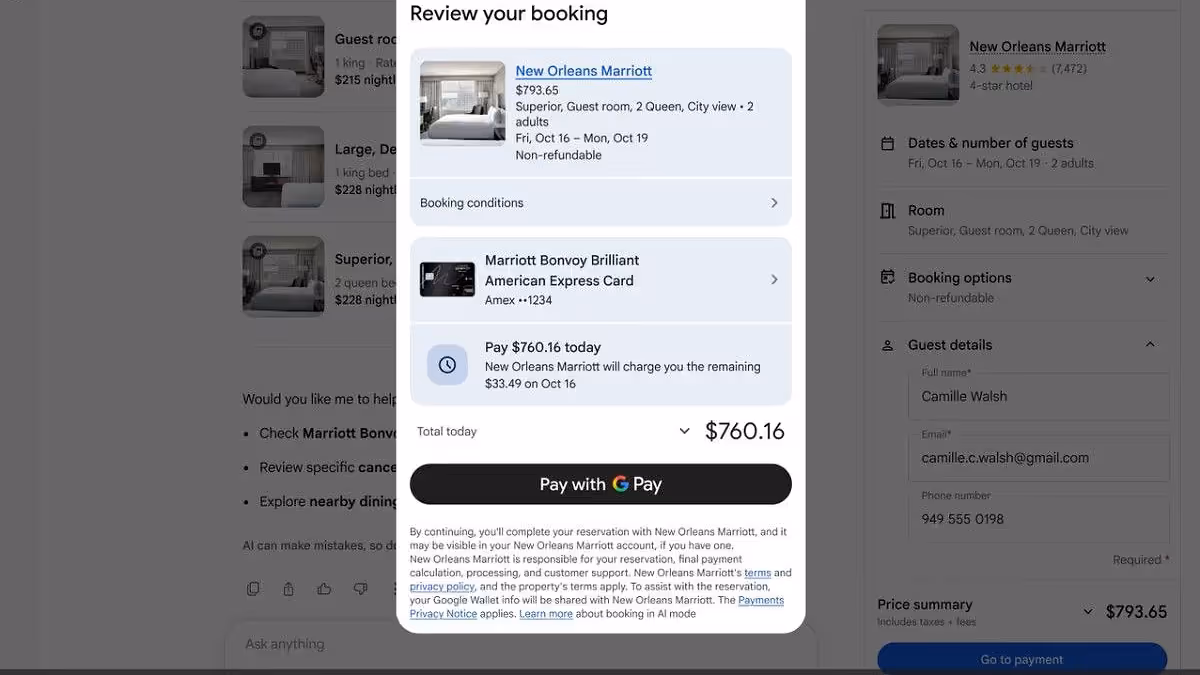The width and height of the screenshot is (1200, 675).
Task: Edit the Full name field with Camille Walsh
Action: point(1039,396)
